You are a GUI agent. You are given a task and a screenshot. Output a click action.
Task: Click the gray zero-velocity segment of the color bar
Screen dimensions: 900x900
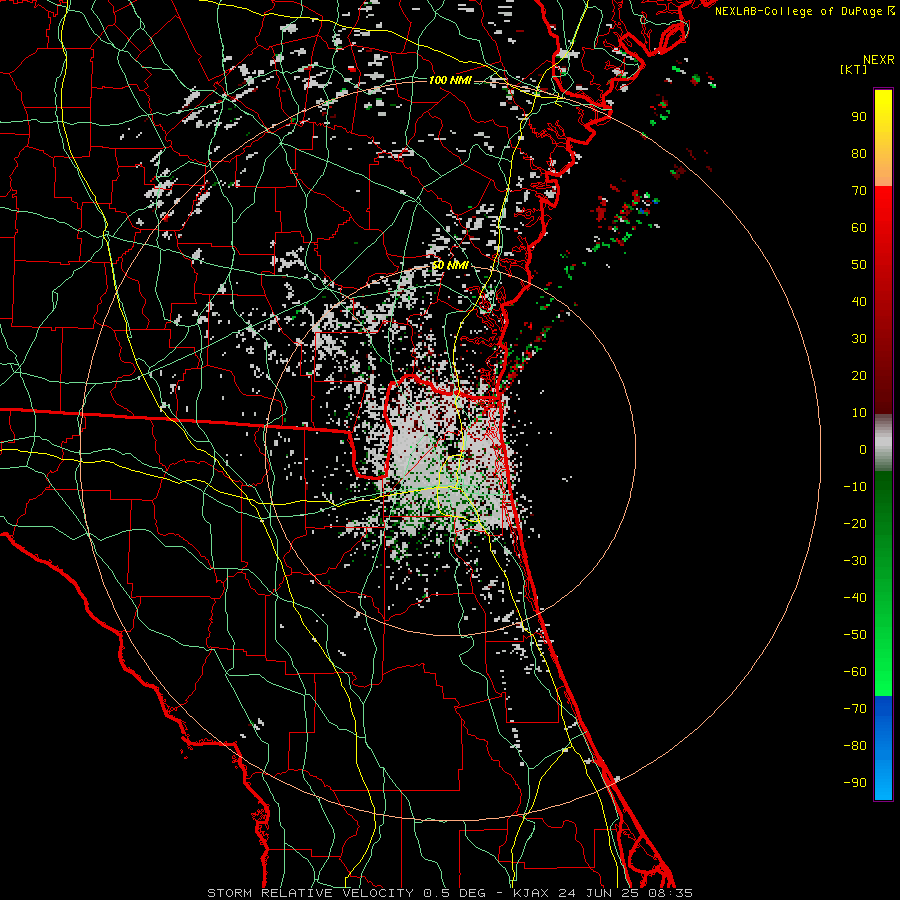pyautogui.click(x=883, y=443)
